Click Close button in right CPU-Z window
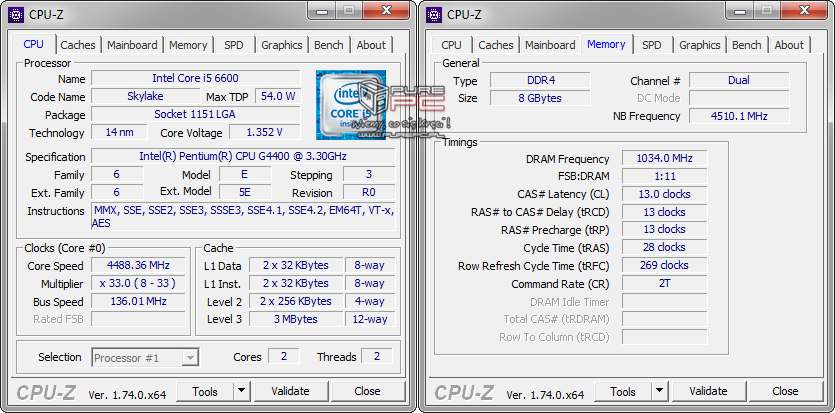 pyautogui.click(x=785, y=392)
